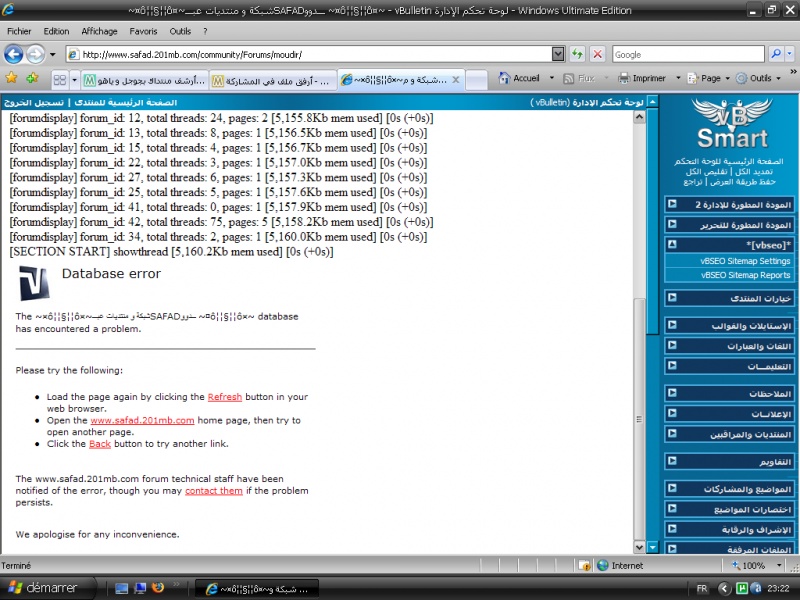Open the Favorites star icon

pyautogui.click(x=12, y=78)
